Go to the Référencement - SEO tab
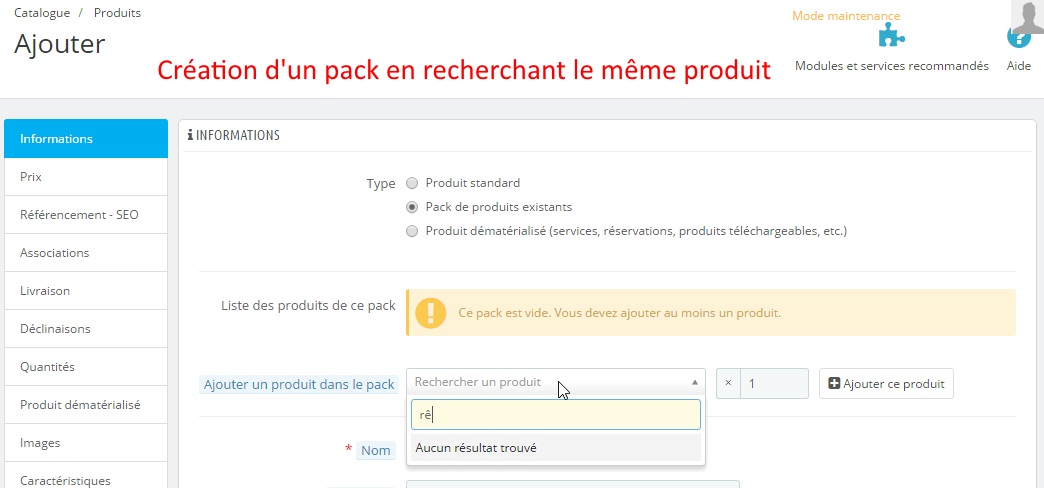Viewport: 1044px width, 488px height. pos(86,215)
